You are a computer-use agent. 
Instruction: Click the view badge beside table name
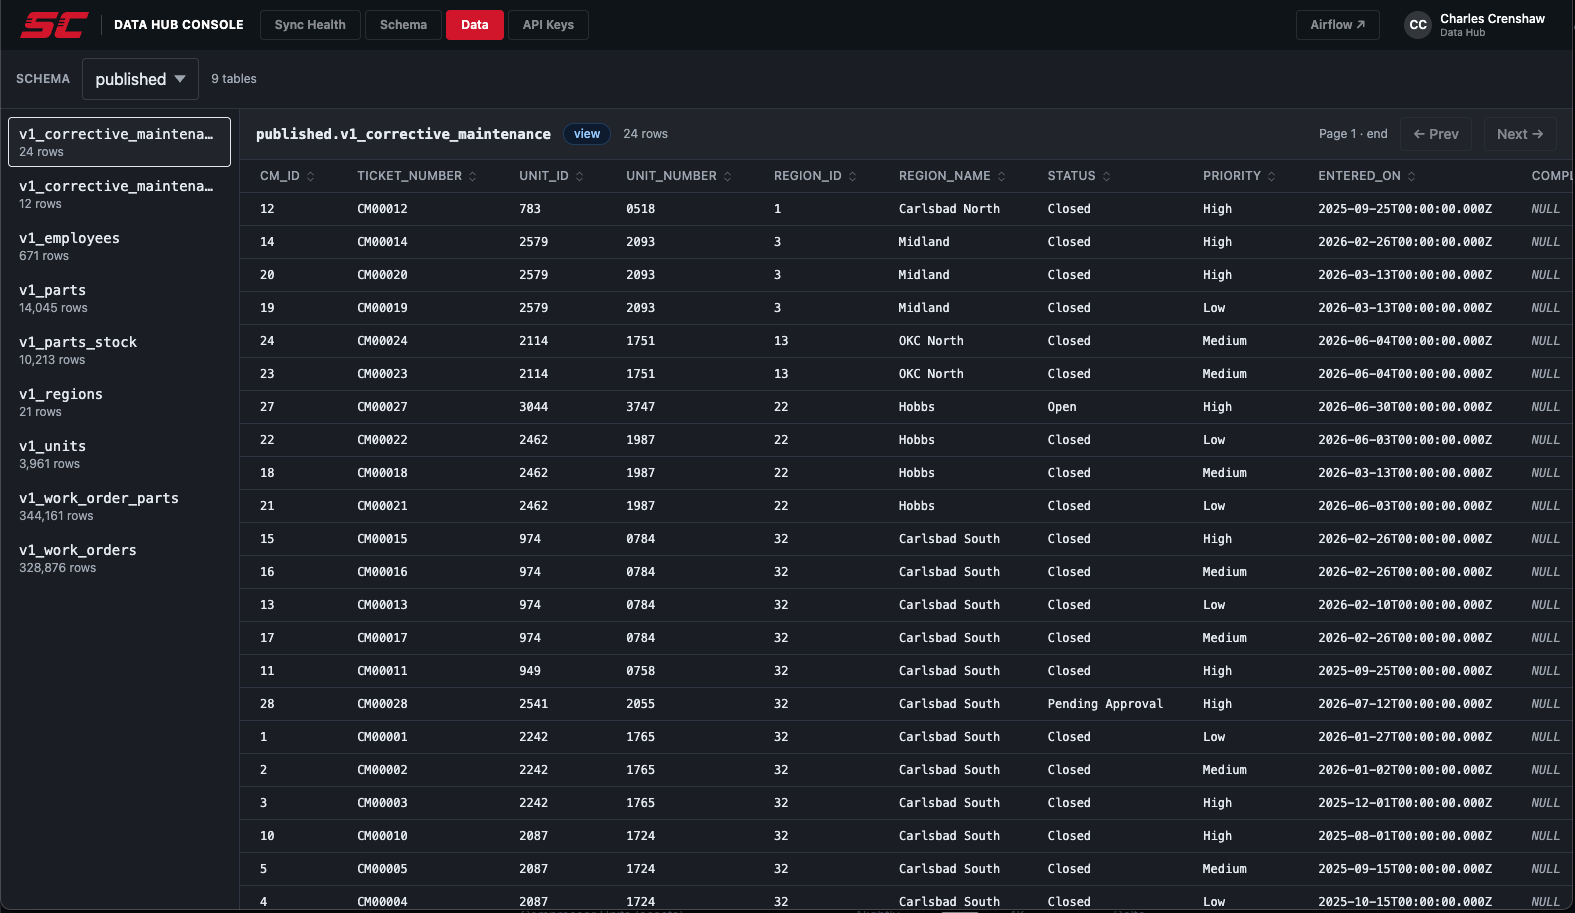point(587,134)
